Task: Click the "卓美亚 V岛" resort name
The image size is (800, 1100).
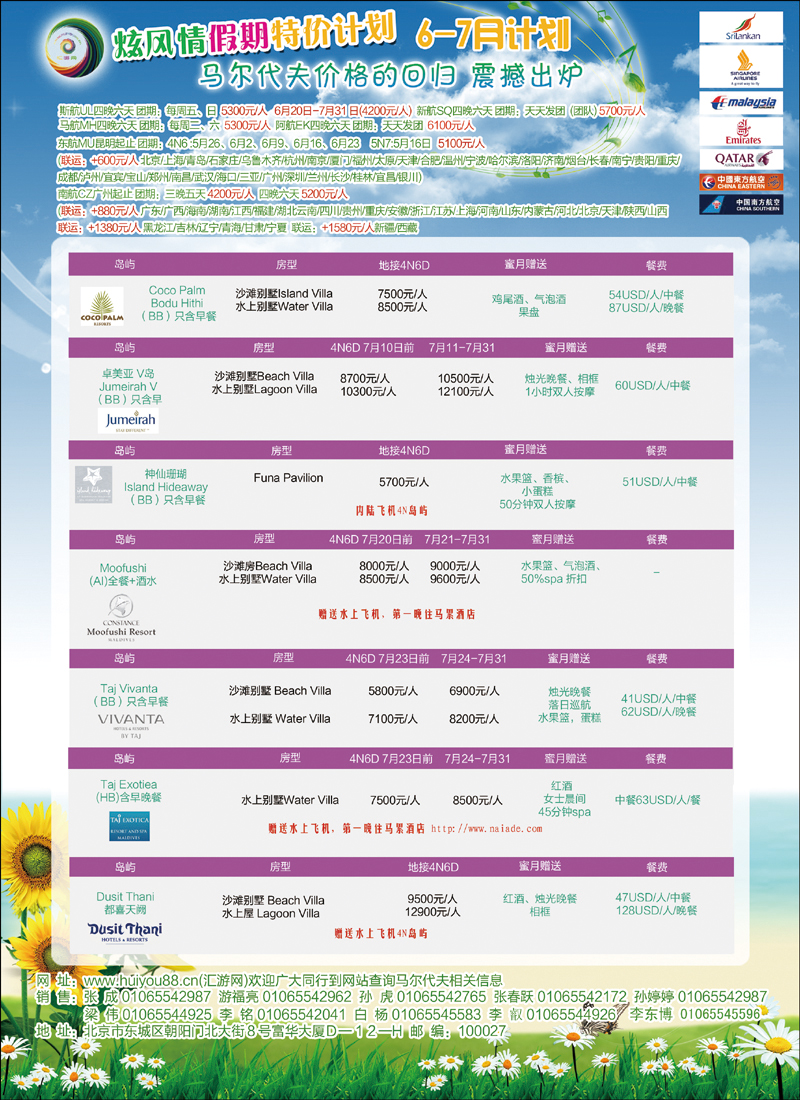Action: 128,373
